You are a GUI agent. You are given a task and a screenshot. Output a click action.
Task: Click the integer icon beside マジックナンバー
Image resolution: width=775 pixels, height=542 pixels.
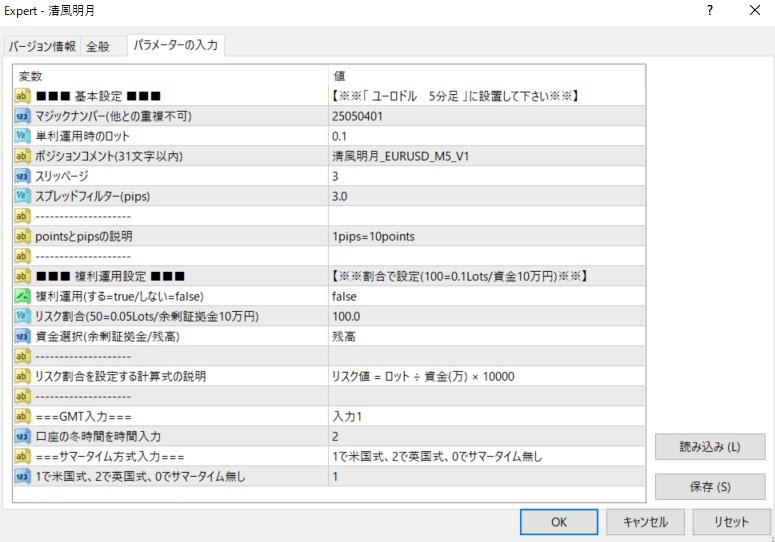tap(22, 116)
